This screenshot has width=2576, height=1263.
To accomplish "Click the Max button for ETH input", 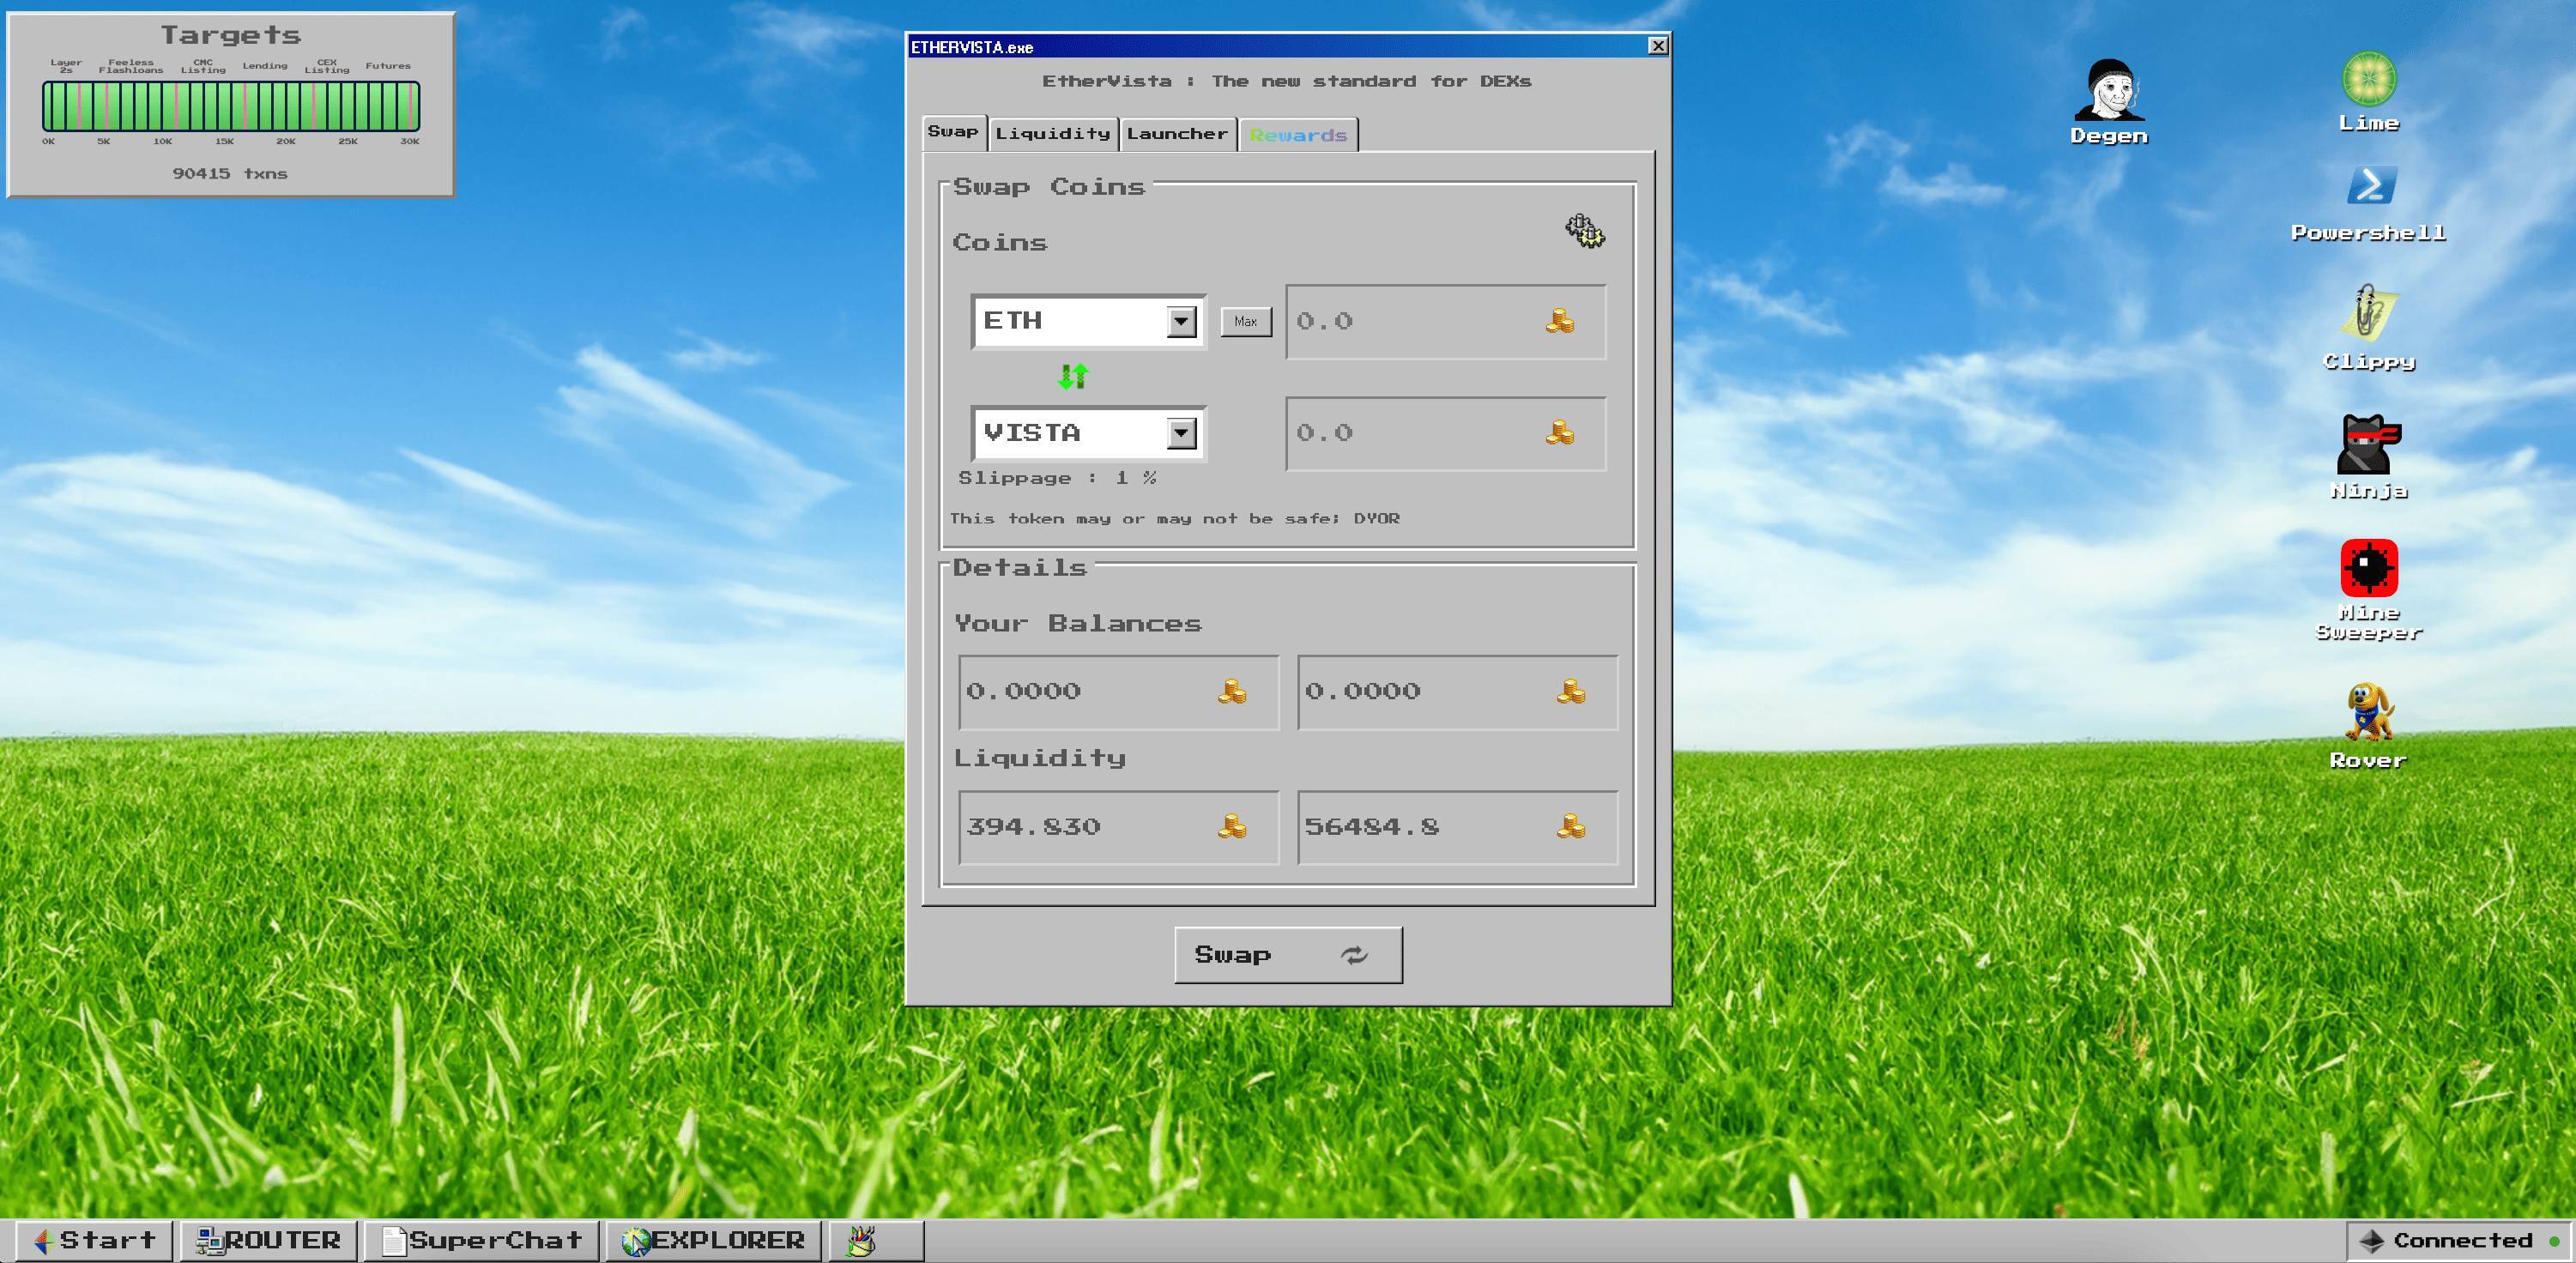I will tap(1243, 320).
